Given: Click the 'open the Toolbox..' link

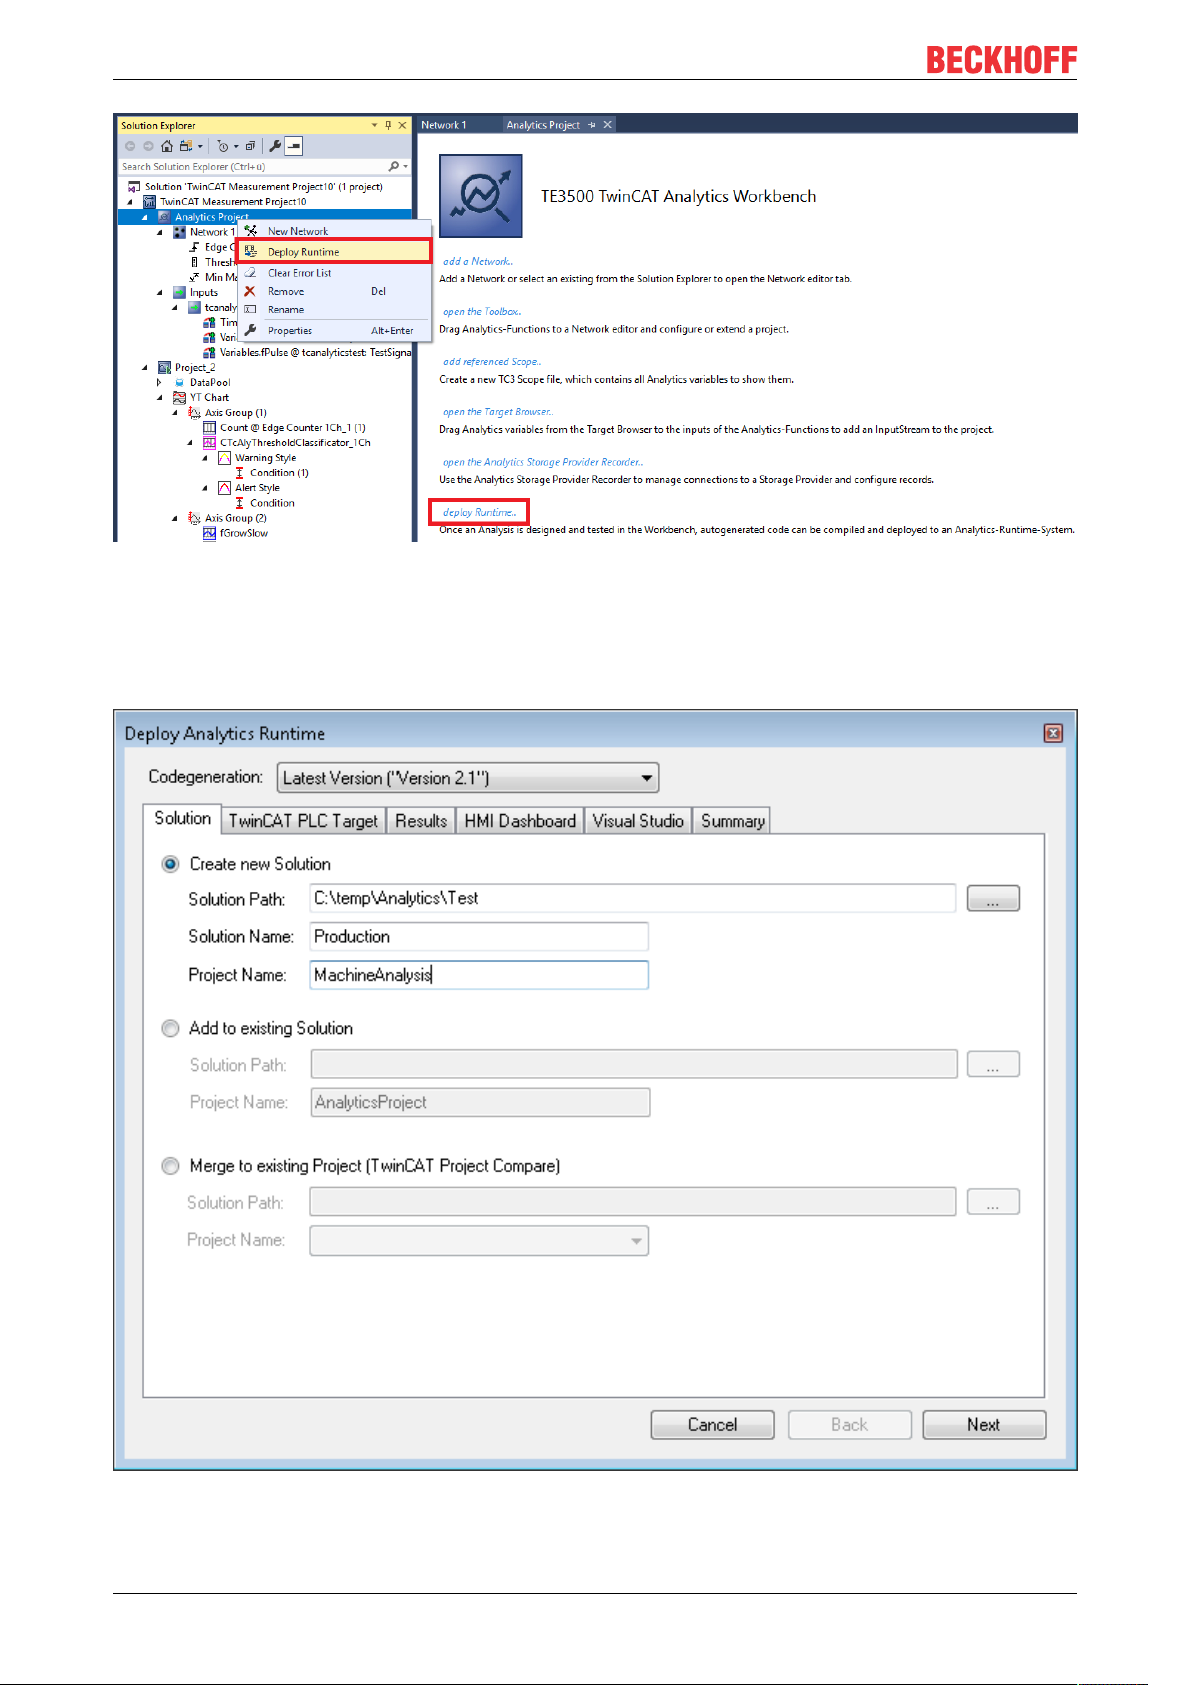Looking at the screenshot, I should click(482, 312).
